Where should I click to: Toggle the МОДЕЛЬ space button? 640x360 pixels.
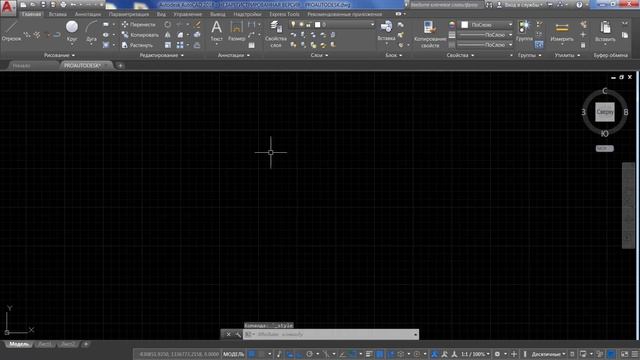click(233, 354)
